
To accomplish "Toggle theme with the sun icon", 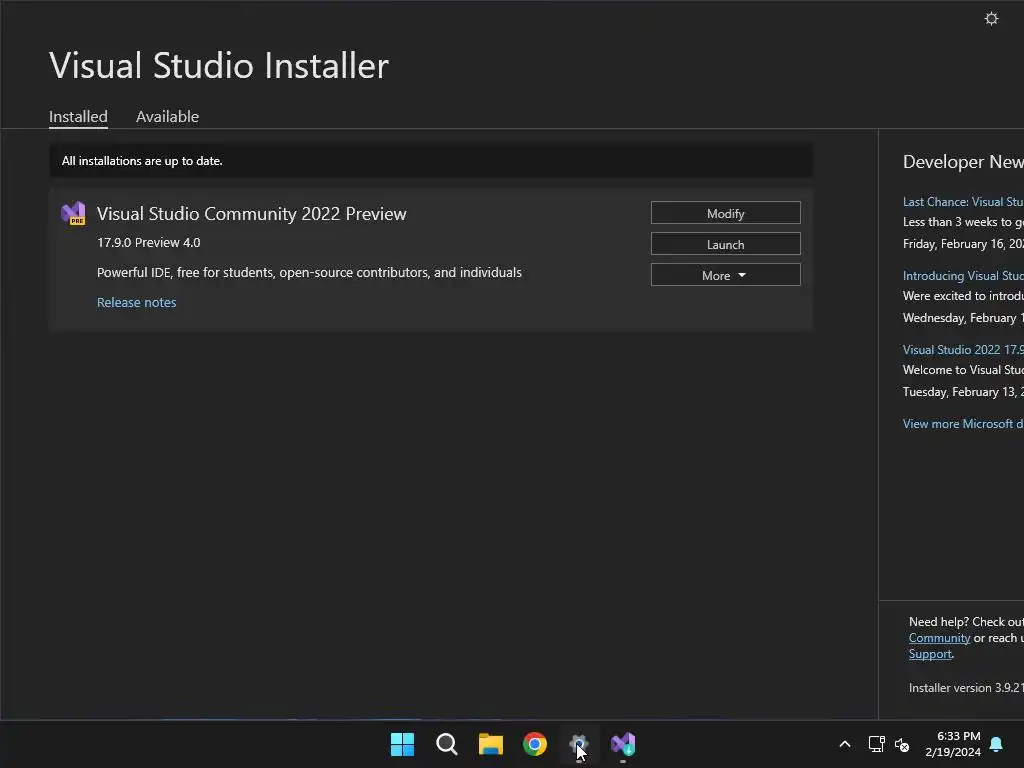I will (991, 18).
